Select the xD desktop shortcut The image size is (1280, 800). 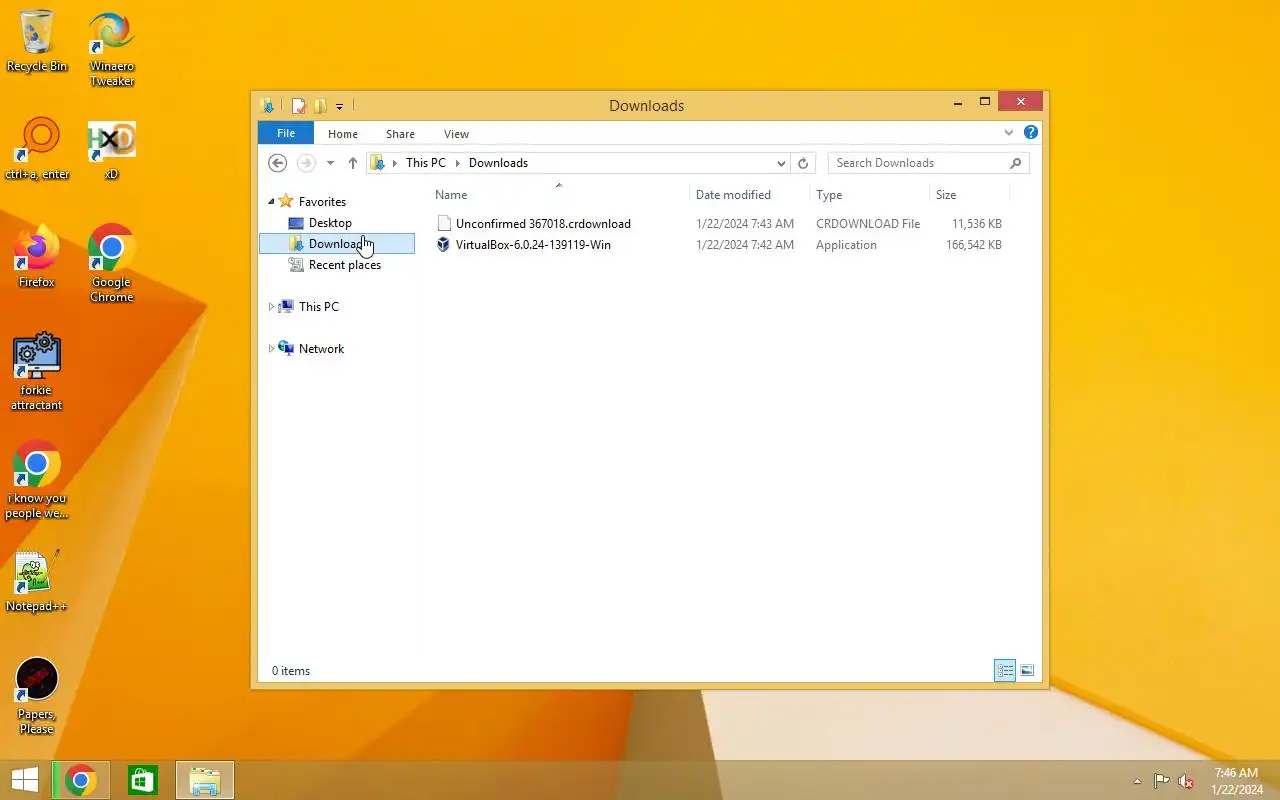[x=112, y=149]
